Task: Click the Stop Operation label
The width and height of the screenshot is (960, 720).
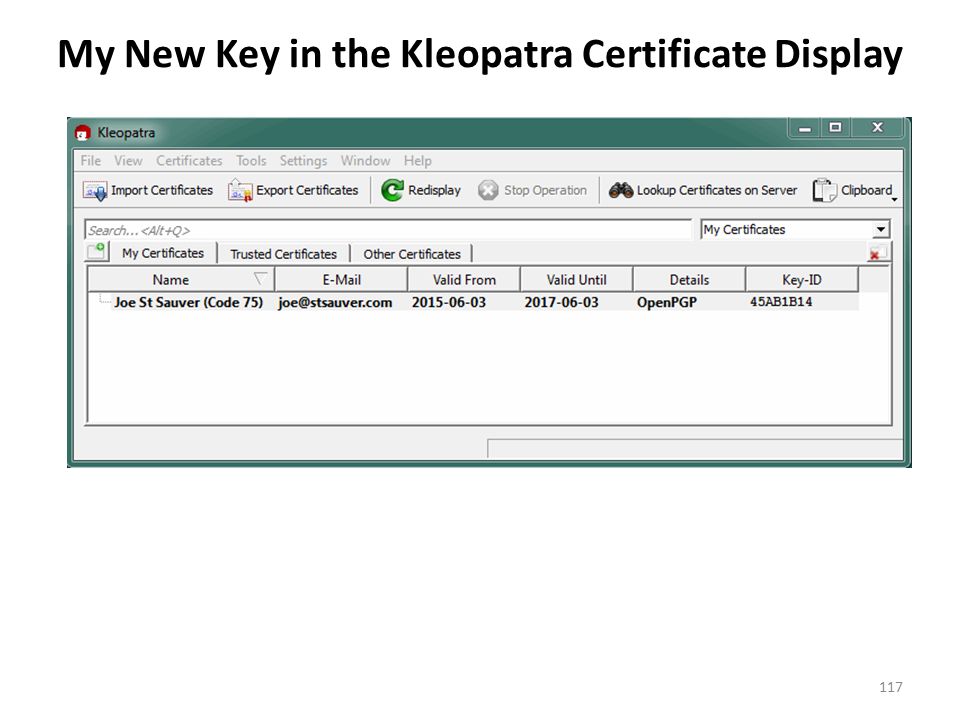Action: (x=546, y=190)
